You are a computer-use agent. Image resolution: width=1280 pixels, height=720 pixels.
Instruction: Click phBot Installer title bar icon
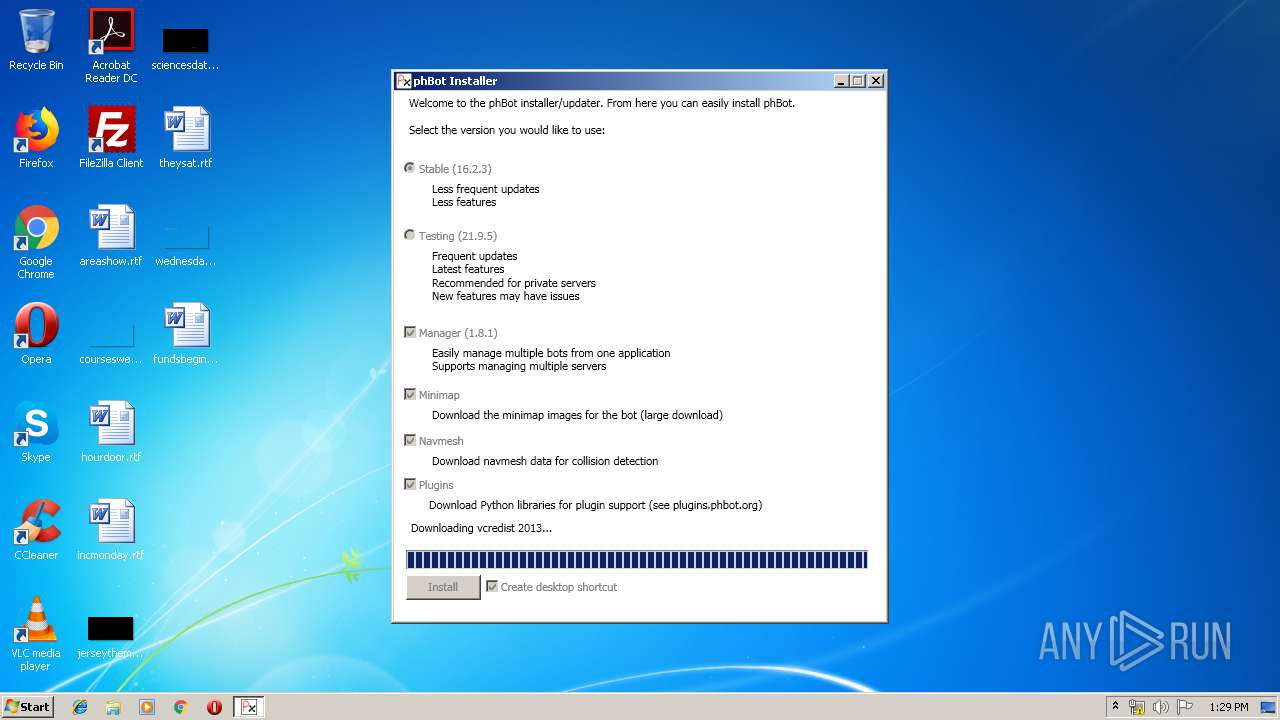[x=404, y=81]
